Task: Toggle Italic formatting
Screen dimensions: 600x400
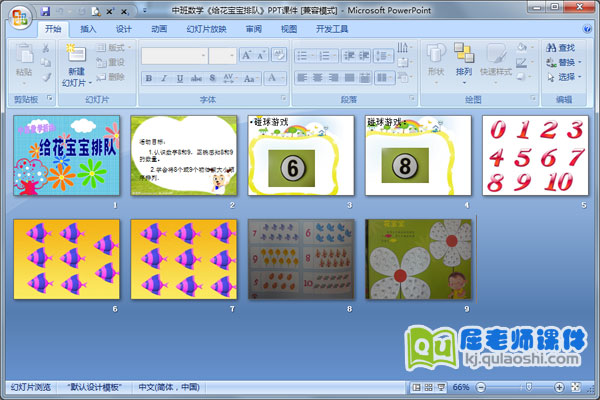Action: pyautogui.click(x=164, y=78)
